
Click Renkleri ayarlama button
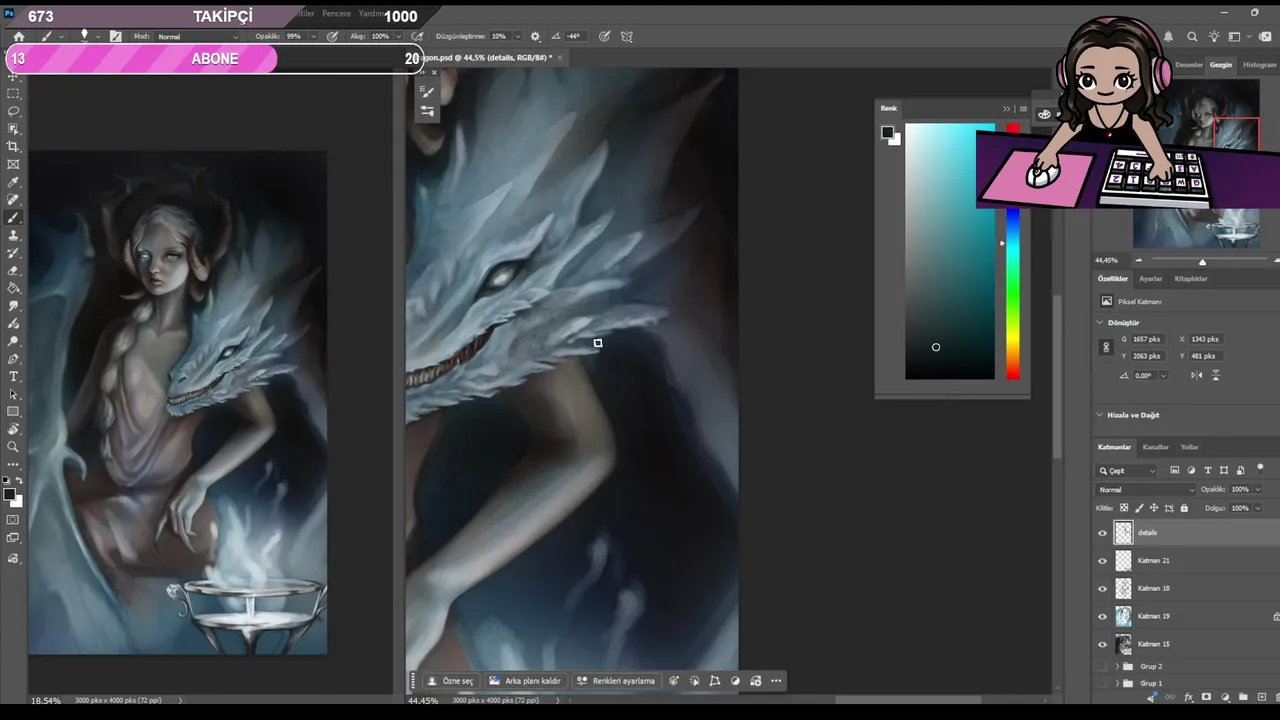pyautogui.click(x=615, y=681)
